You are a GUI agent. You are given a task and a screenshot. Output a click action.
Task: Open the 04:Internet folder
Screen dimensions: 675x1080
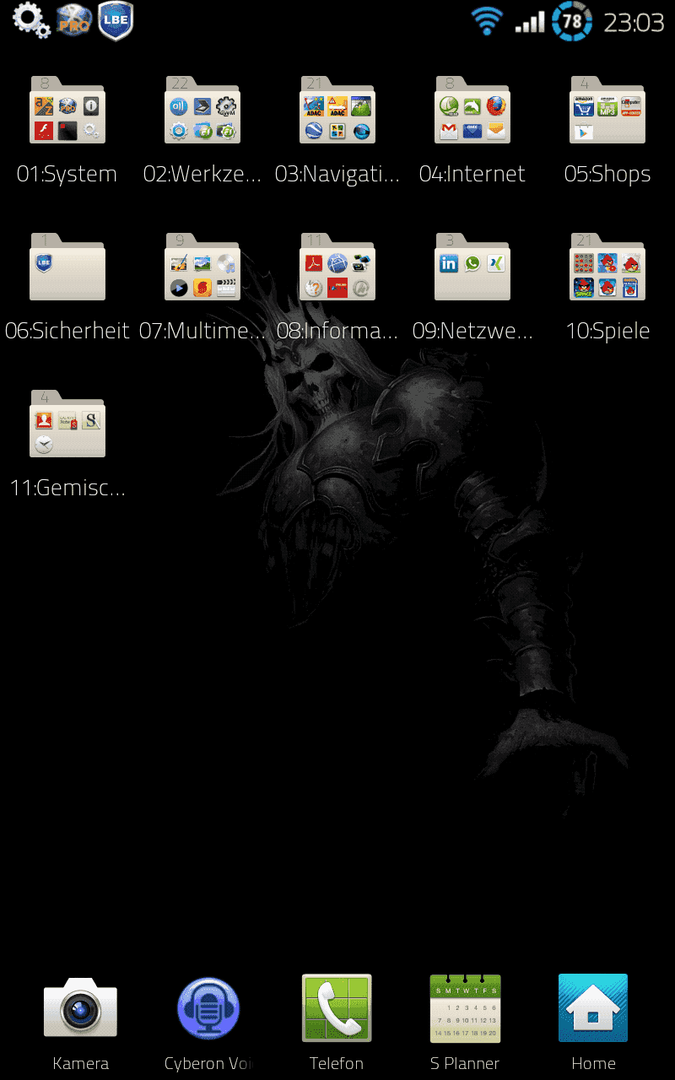(x=472, y=110)
